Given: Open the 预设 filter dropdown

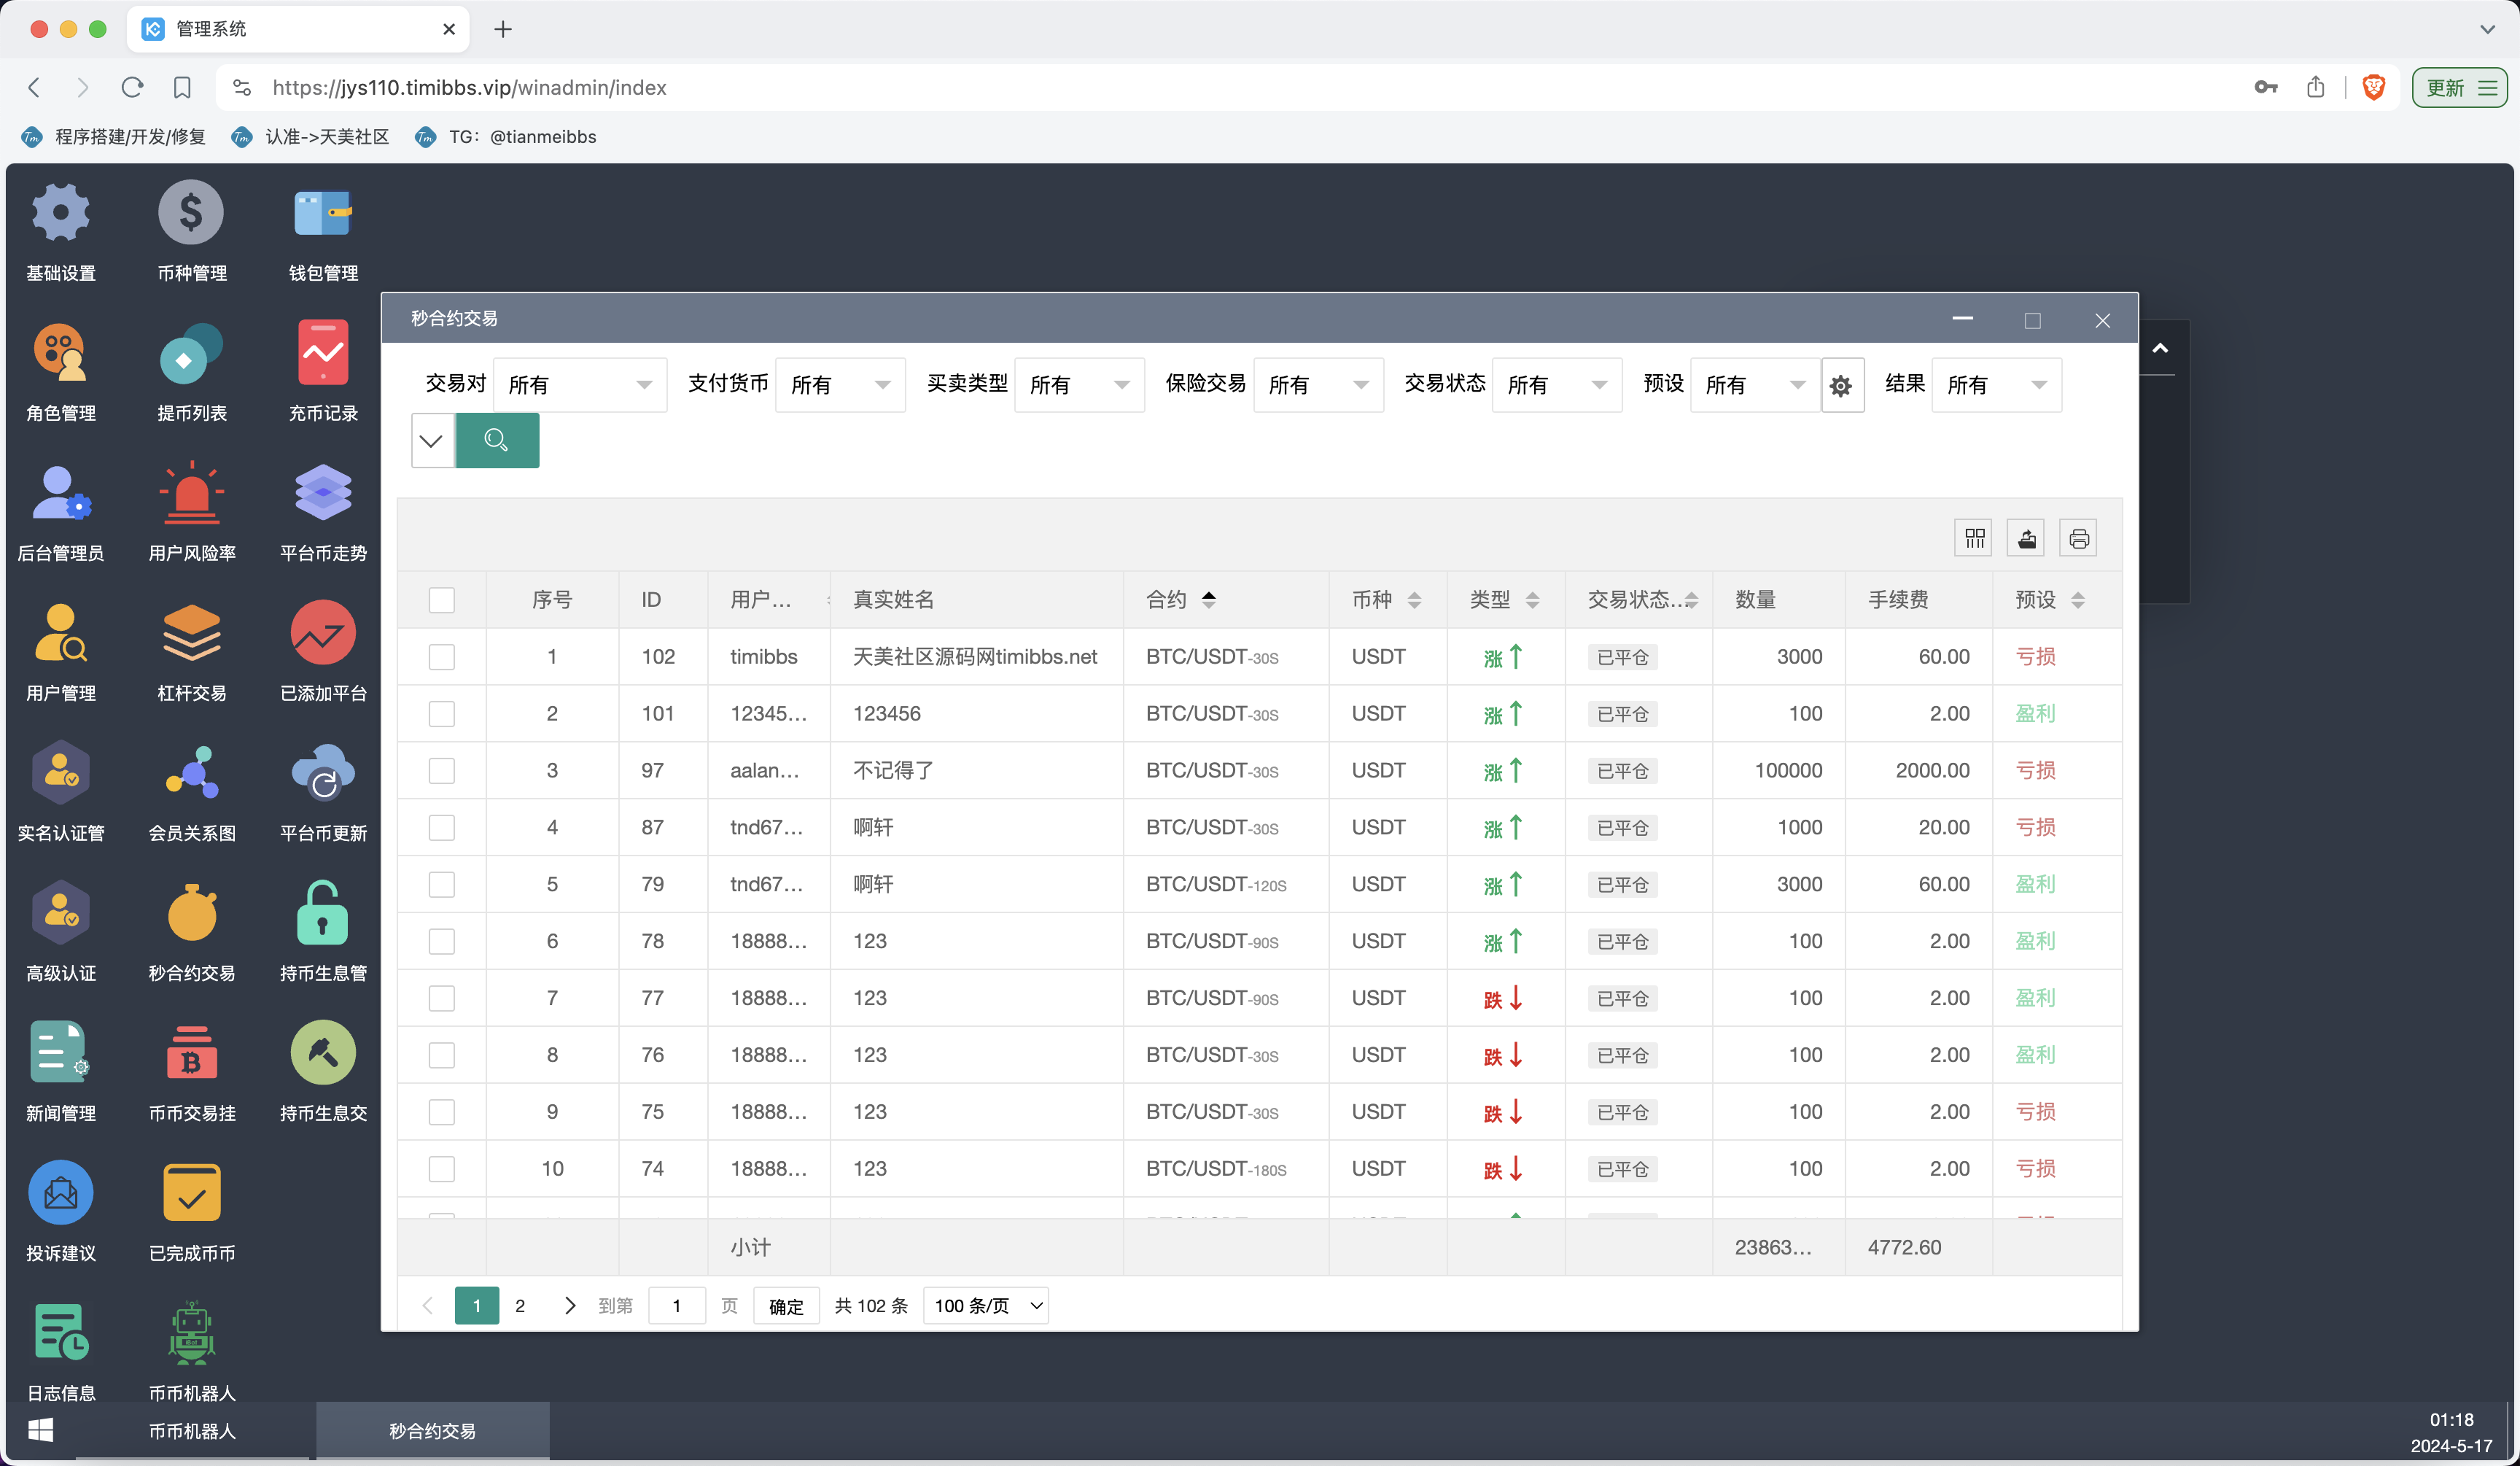Looking at the screenshot, I should 1755,385.
